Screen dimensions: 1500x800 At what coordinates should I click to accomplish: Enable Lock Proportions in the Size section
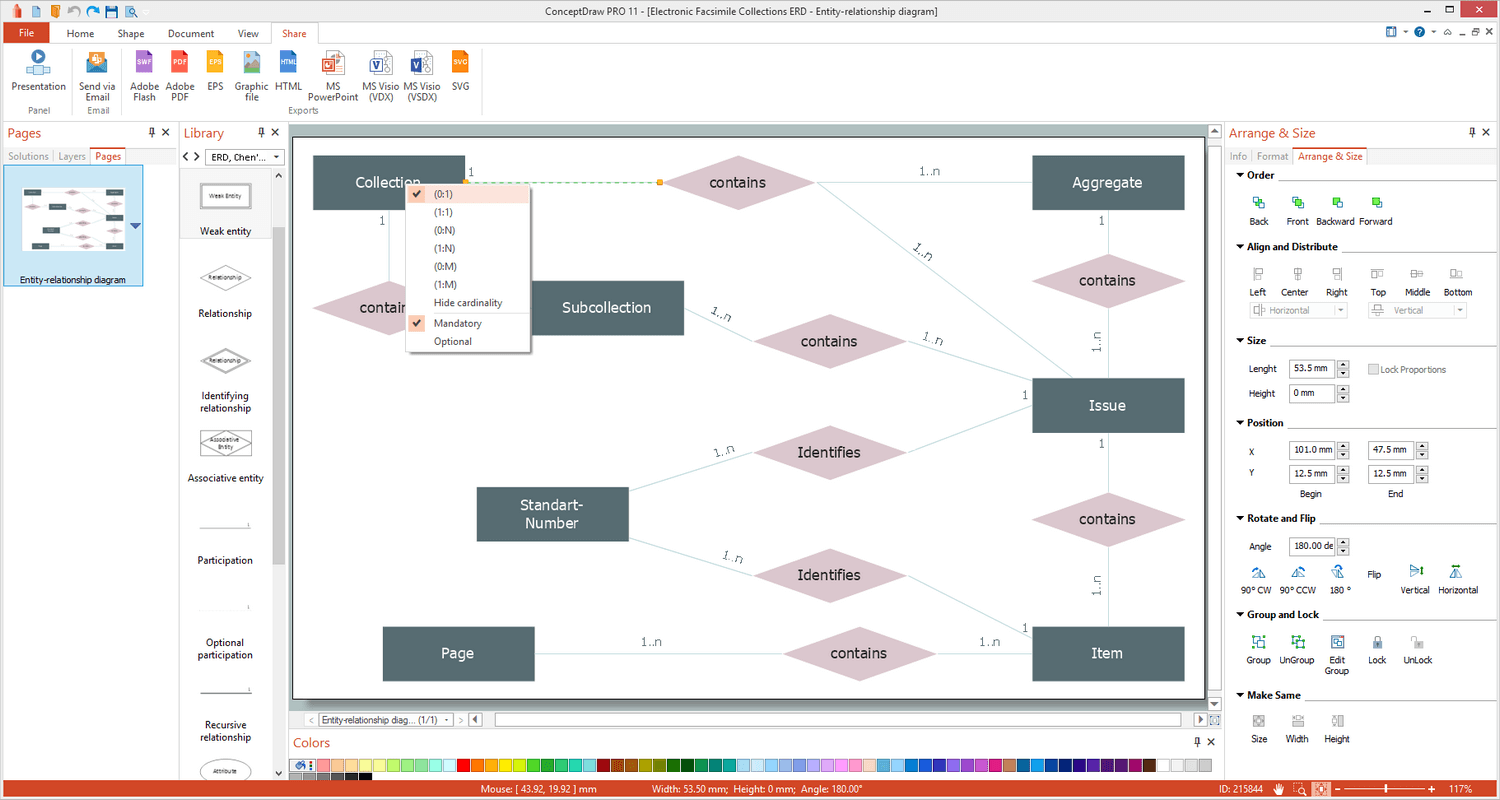click(x=1373, y=369)
